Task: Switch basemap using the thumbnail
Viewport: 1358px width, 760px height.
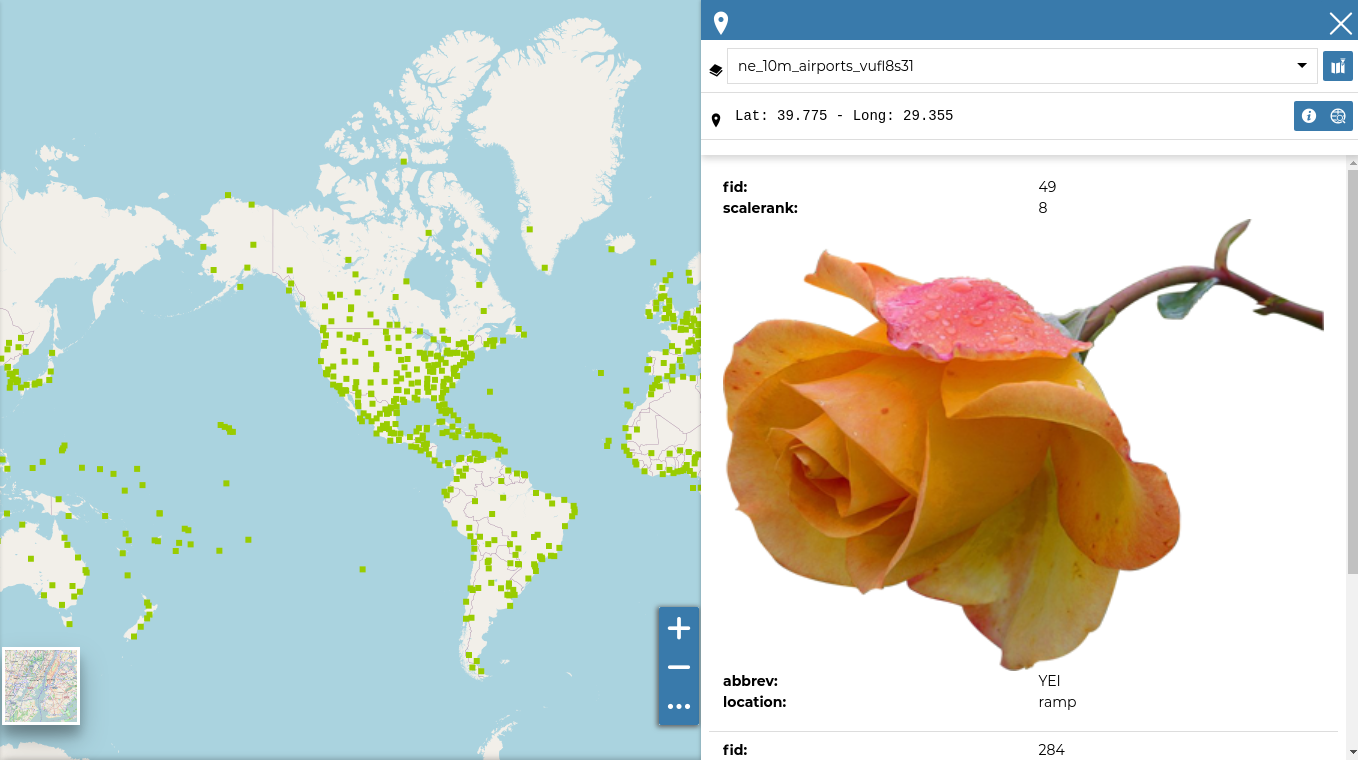Action: (41, 686)
